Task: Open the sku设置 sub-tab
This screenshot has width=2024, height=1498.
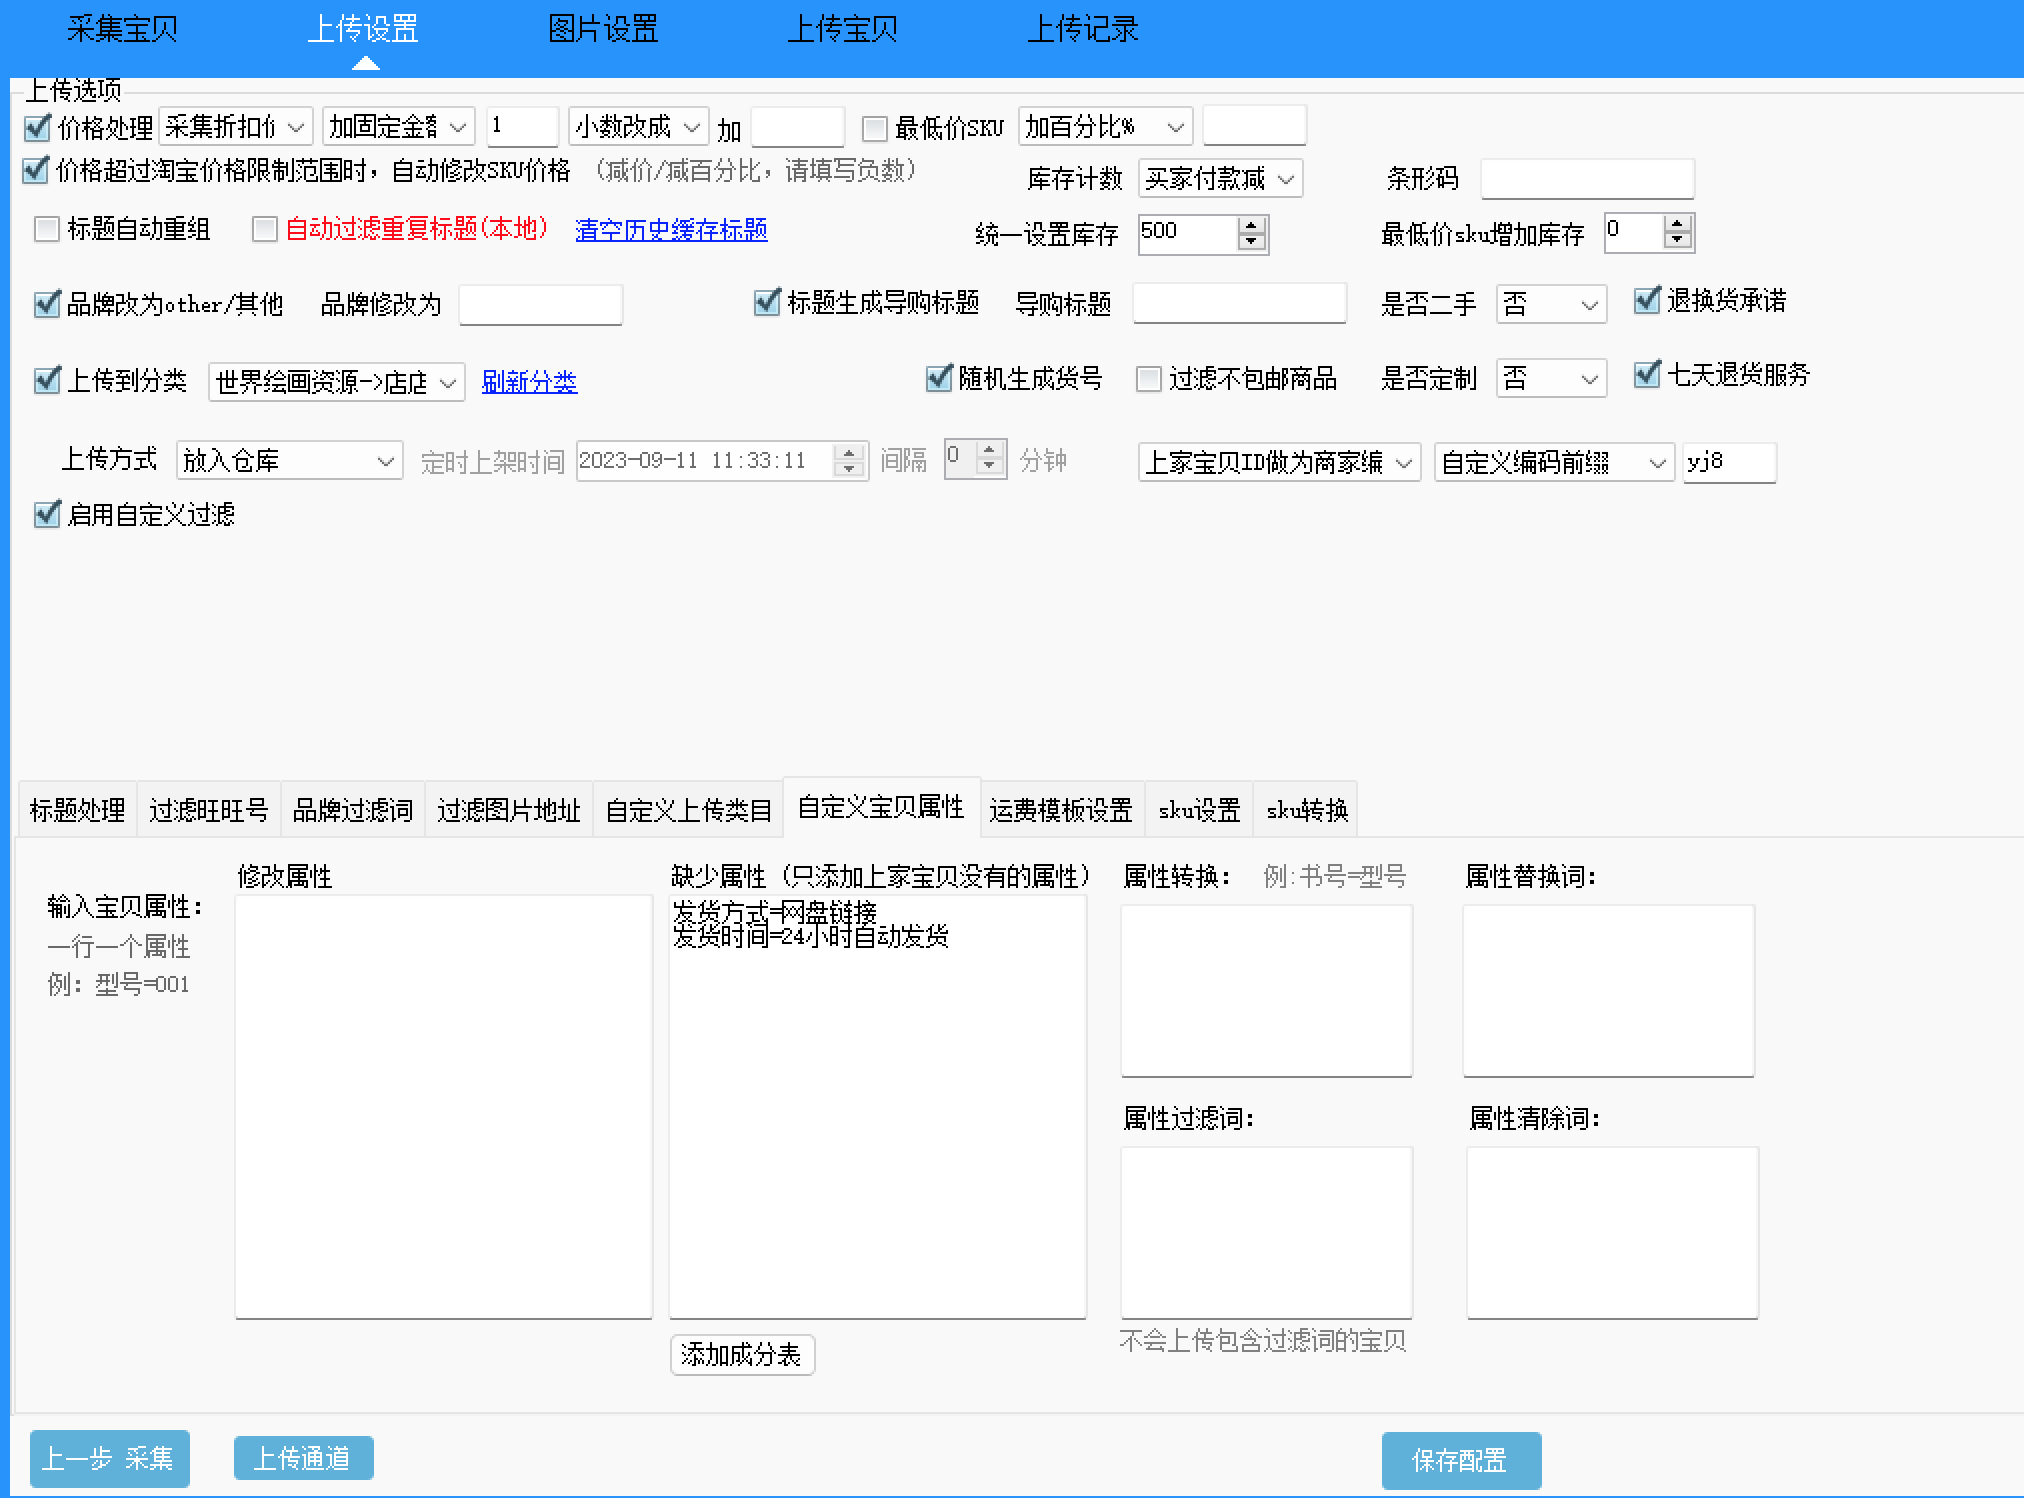Action: click(1199, 810)
